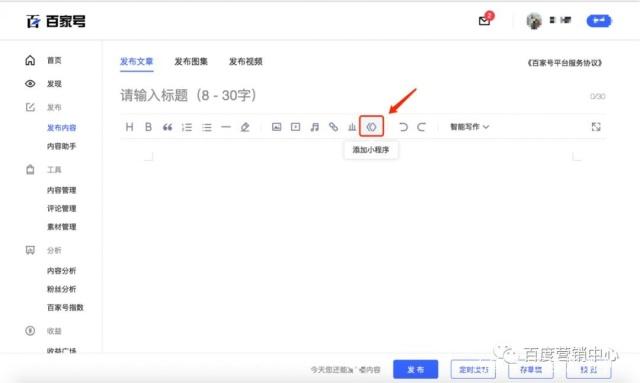Add audio using music note icon
The width and height of the screenshot is (640, 383).
(314, 127)
